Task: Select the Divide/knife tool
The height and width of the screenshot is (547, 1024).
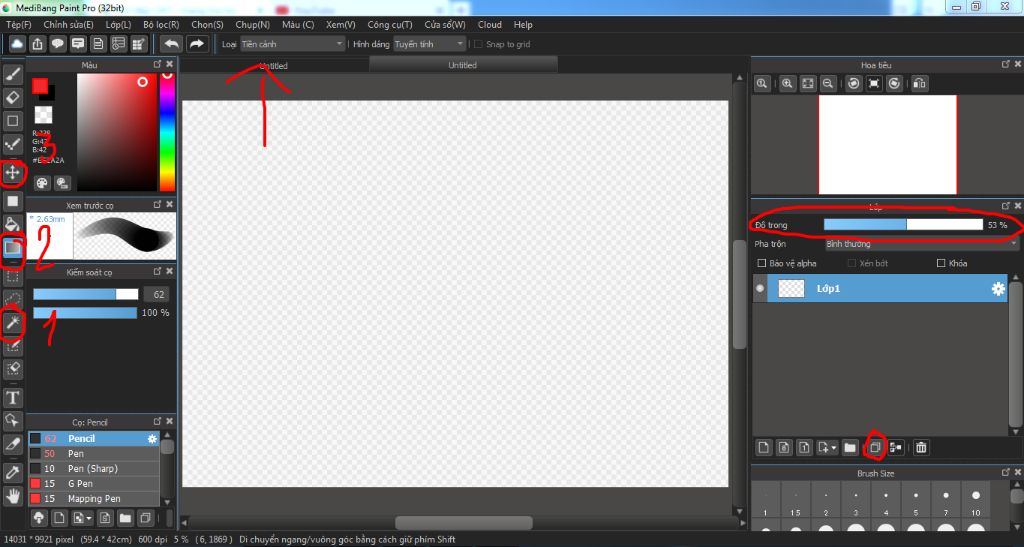Action: (13, 444)
